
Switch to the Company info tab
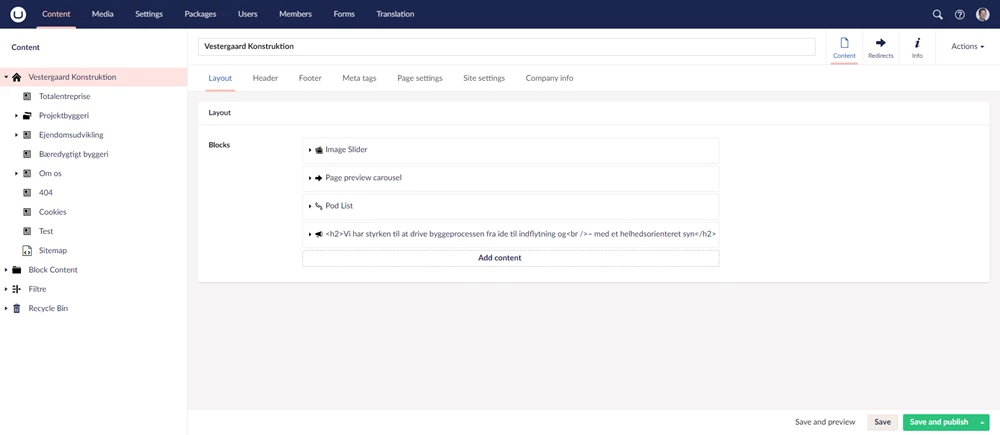pyautogui.click(x=549, y=78)
